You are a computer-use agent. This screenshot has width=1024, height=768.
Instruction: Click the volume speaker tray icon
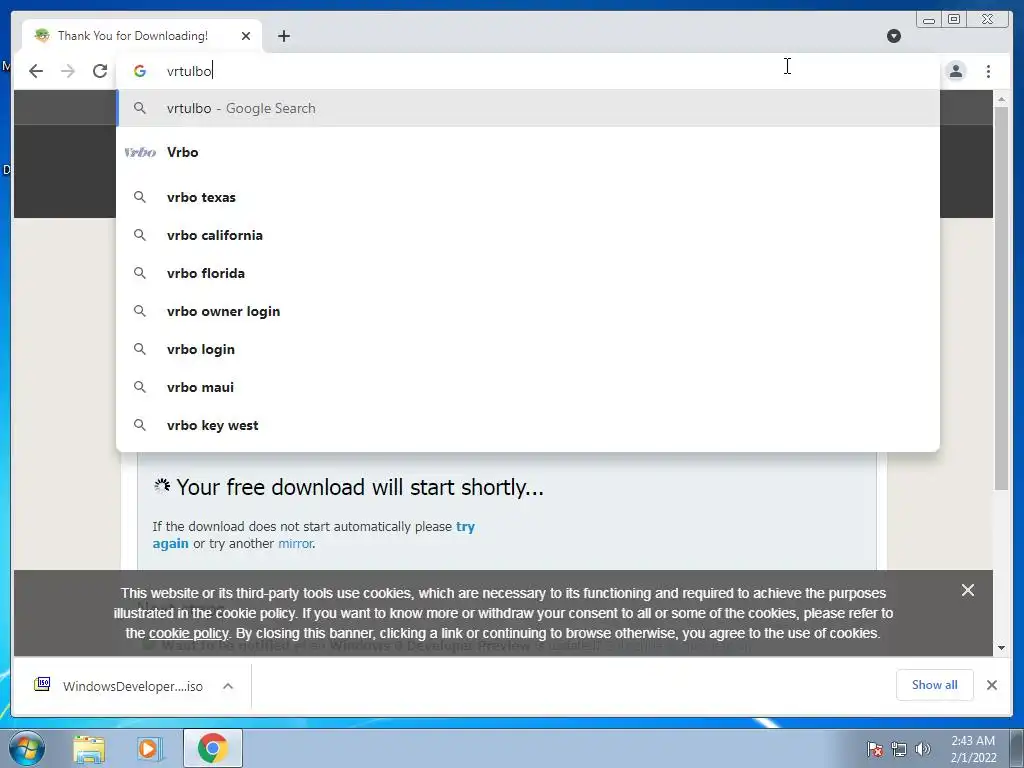coord(923,749)
